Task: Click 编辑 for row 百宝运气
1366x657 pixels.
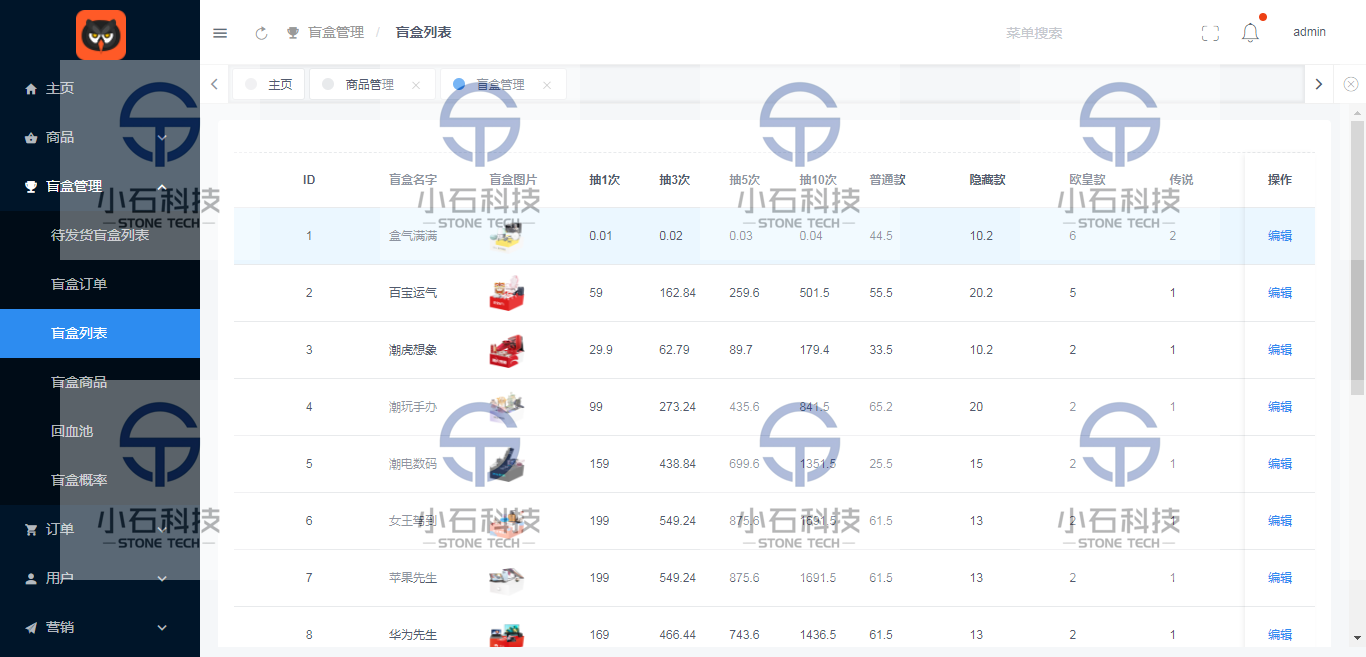Action: click(x=1280, y=293)
